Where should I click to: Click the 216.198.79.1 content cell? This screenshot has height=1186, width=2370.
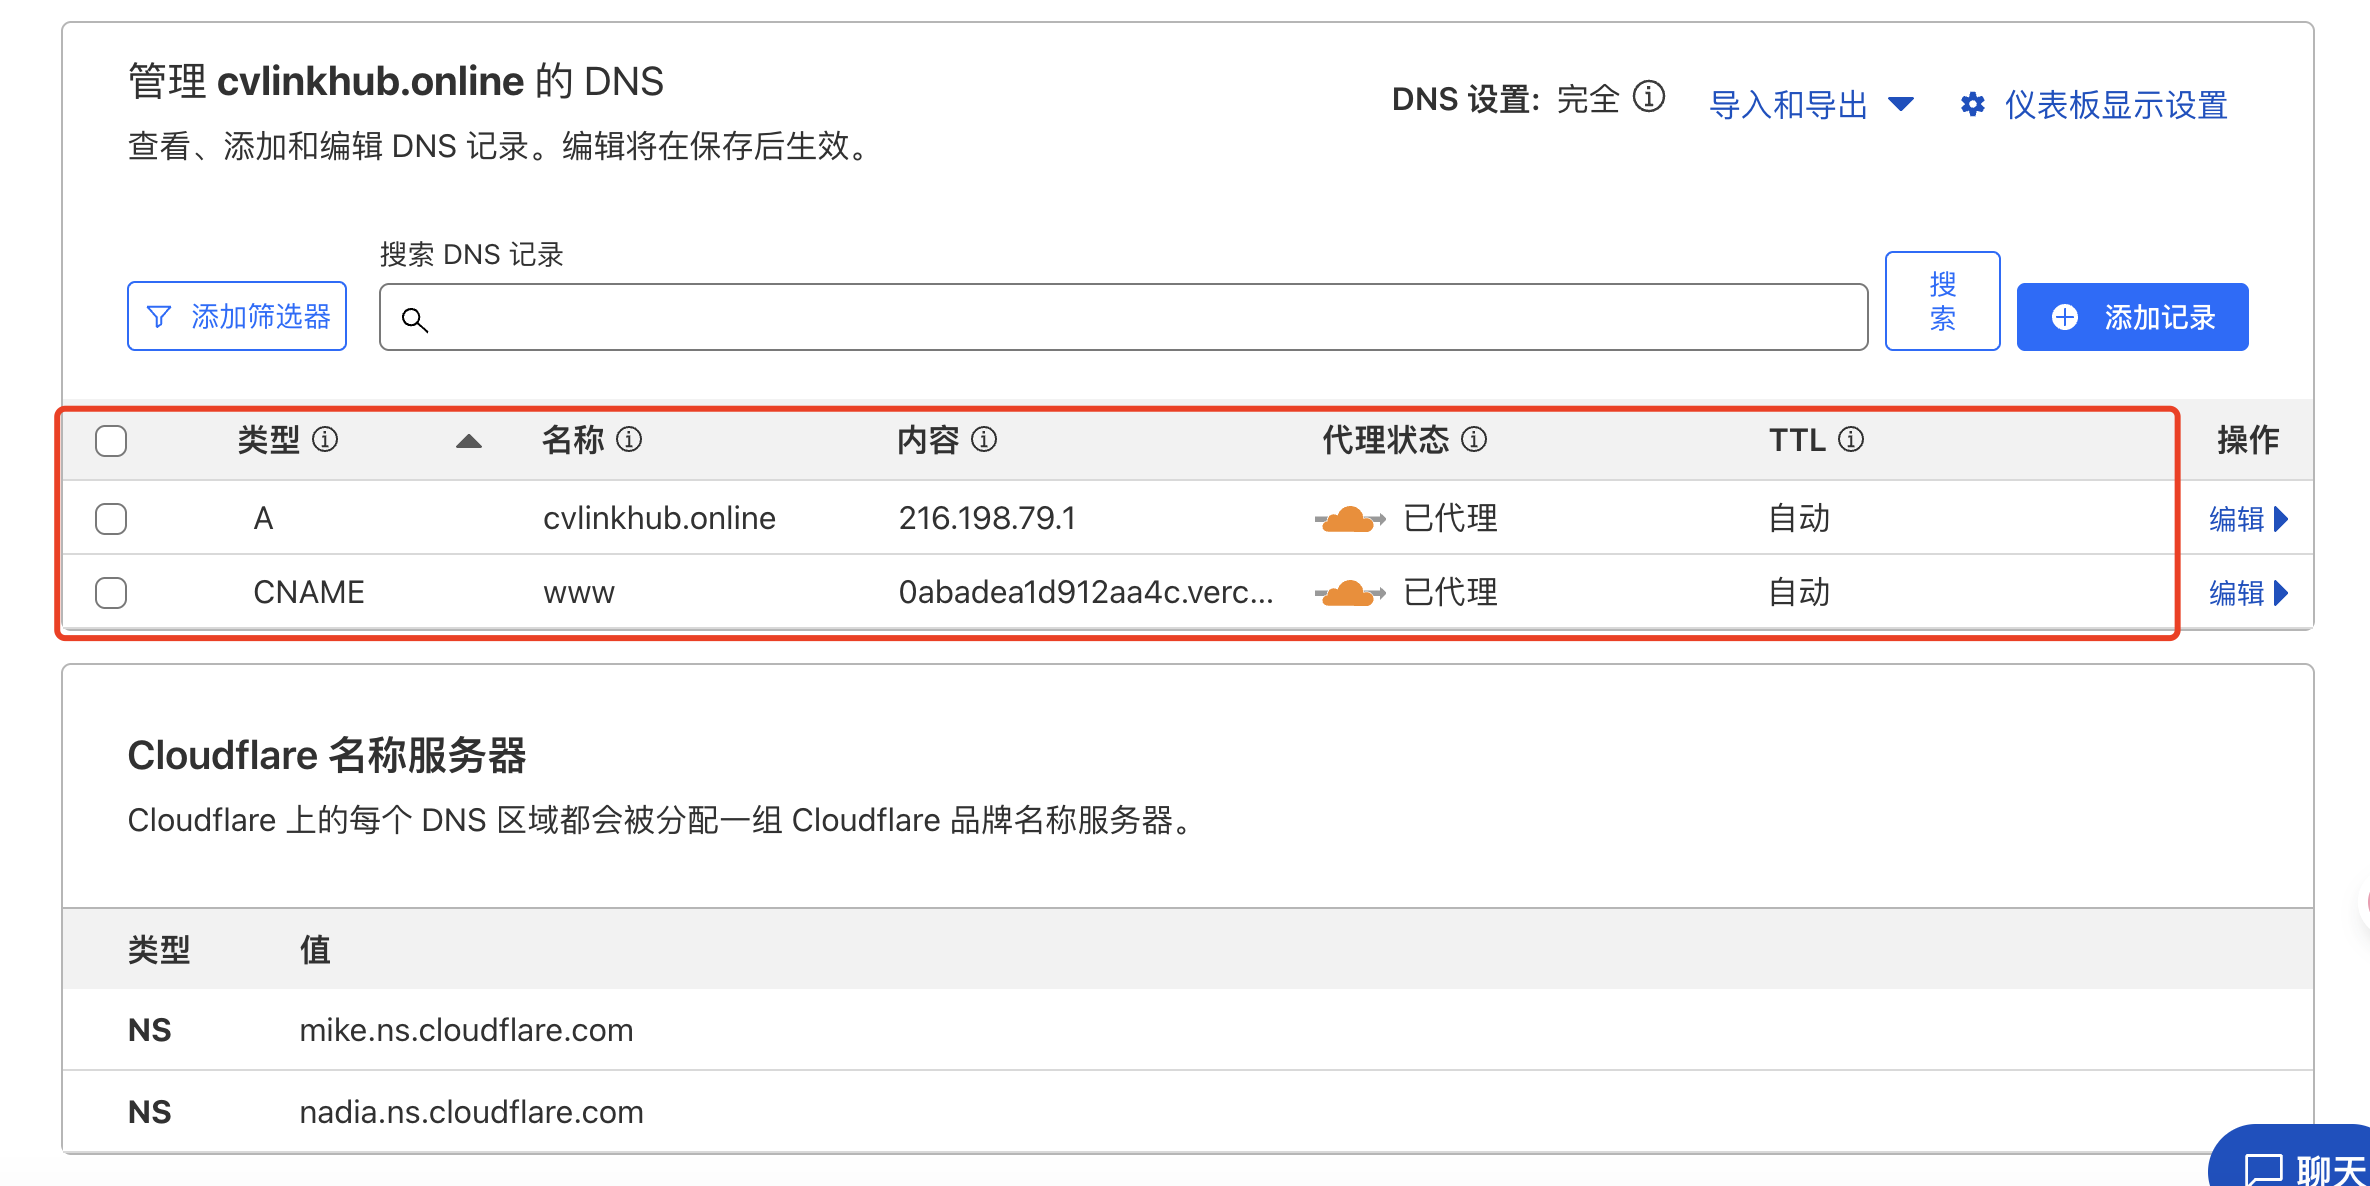click(x=987, y=518)
